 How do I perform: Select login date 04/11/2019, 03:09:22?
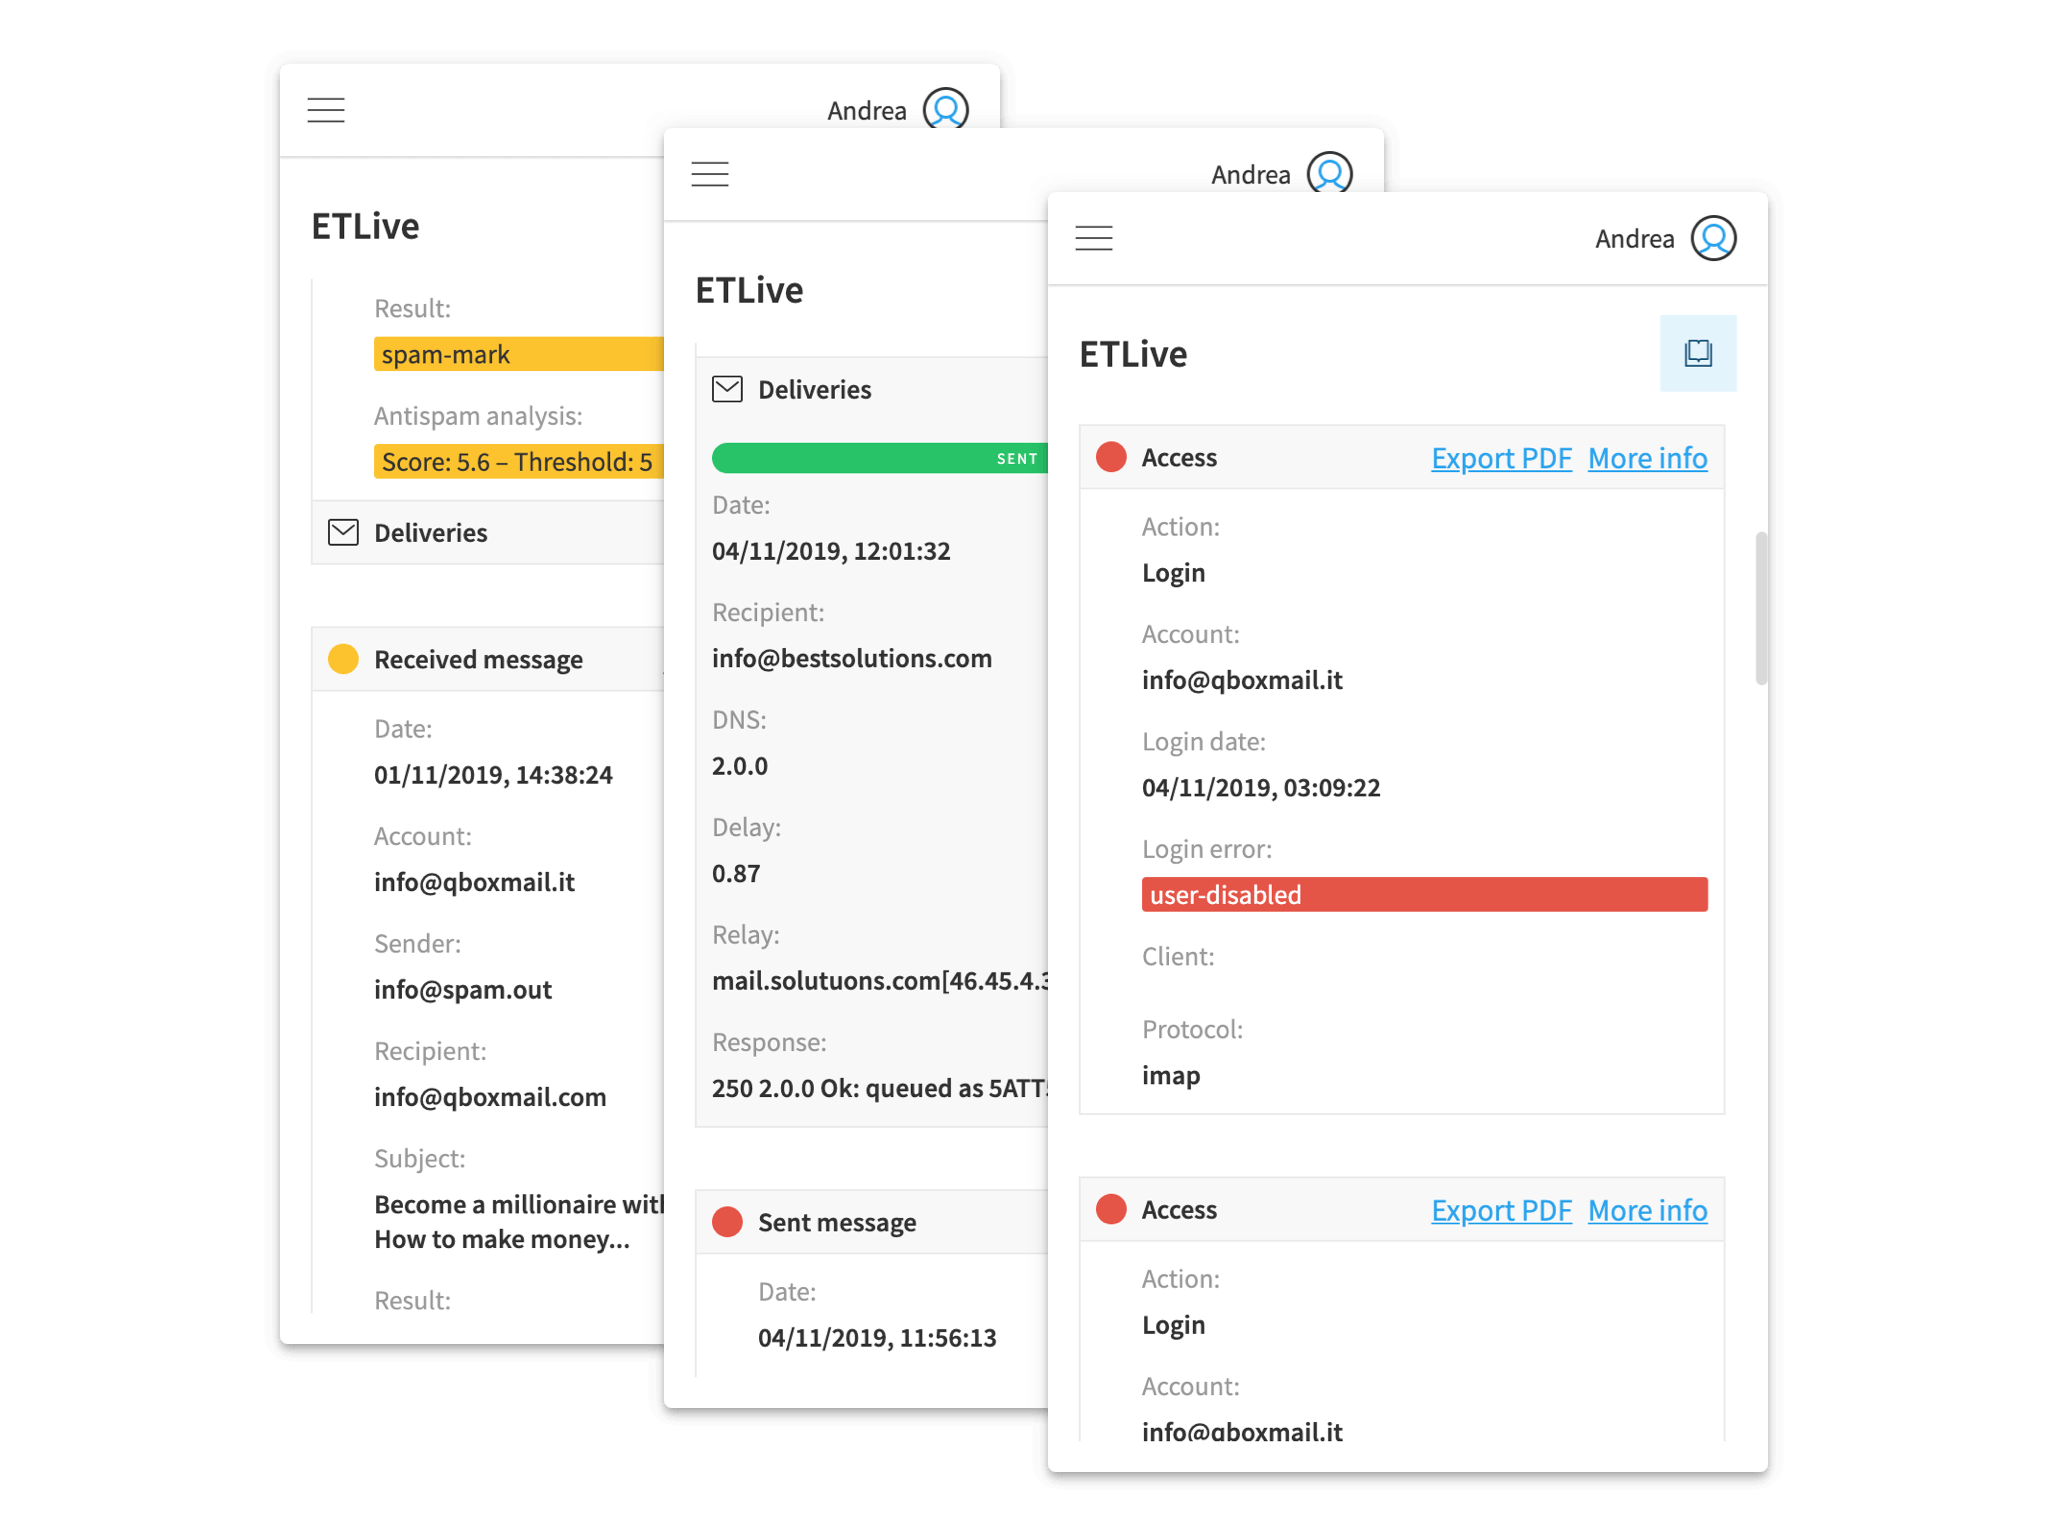point(1261,787)
